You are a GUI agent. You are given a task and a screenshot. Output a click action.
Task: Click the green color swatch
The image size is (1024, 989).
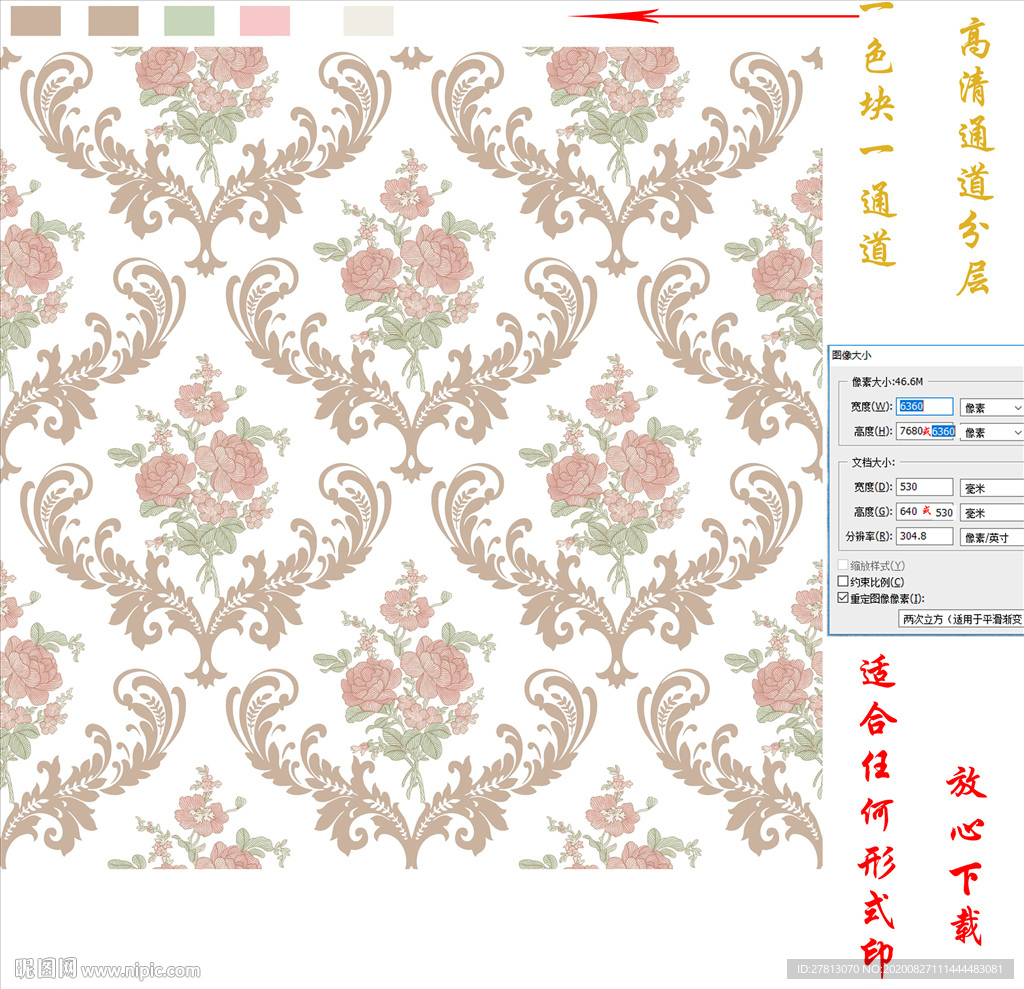[189, 21]
